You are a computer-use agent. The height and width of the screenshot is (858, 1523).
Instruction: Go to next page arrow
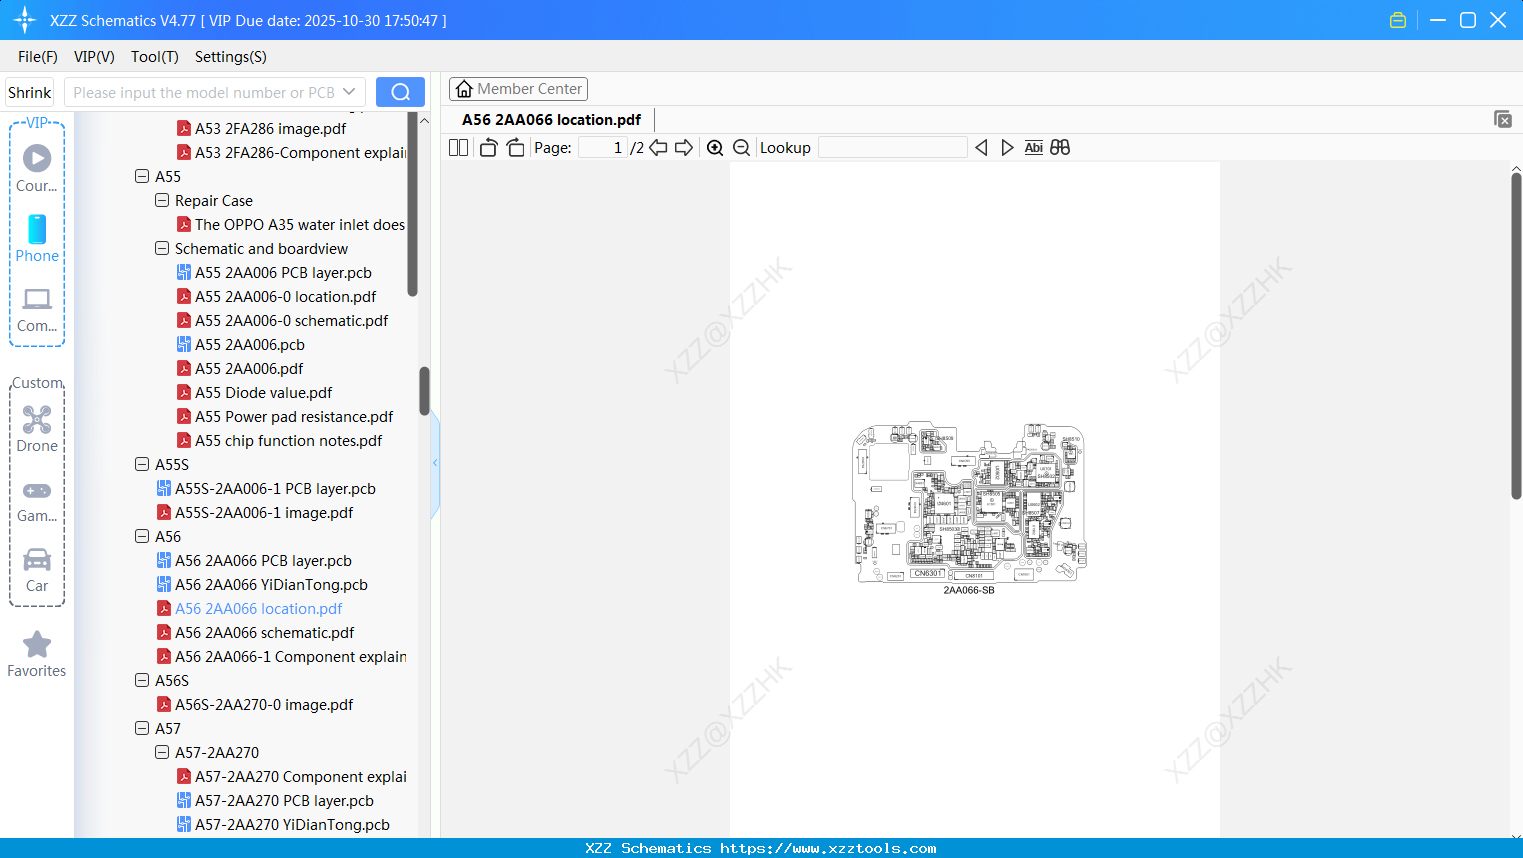(684, 147)
